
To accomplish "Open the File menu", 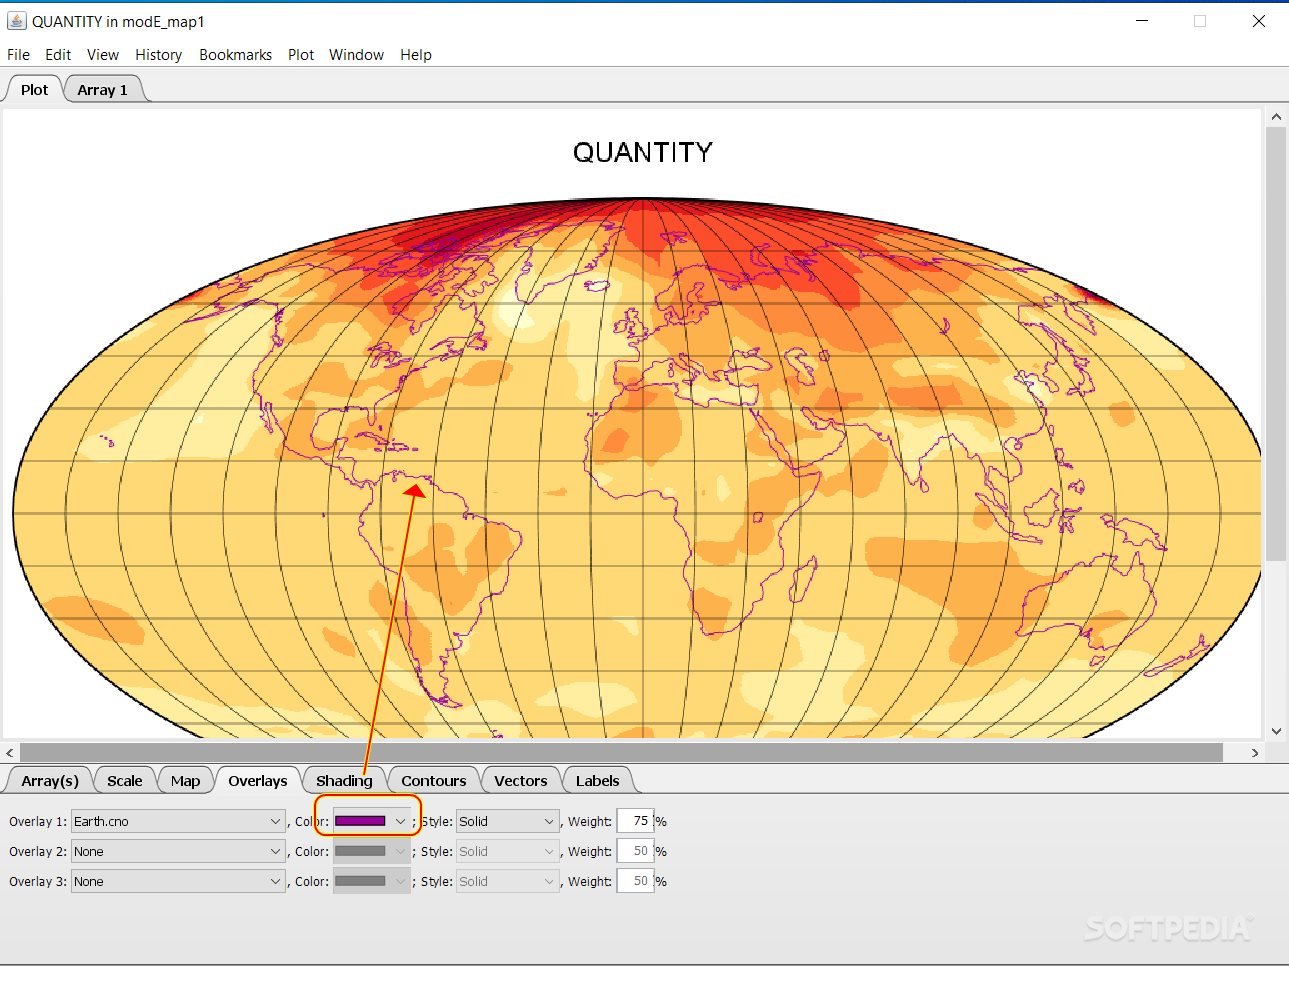I will click(x=19, y=55).
